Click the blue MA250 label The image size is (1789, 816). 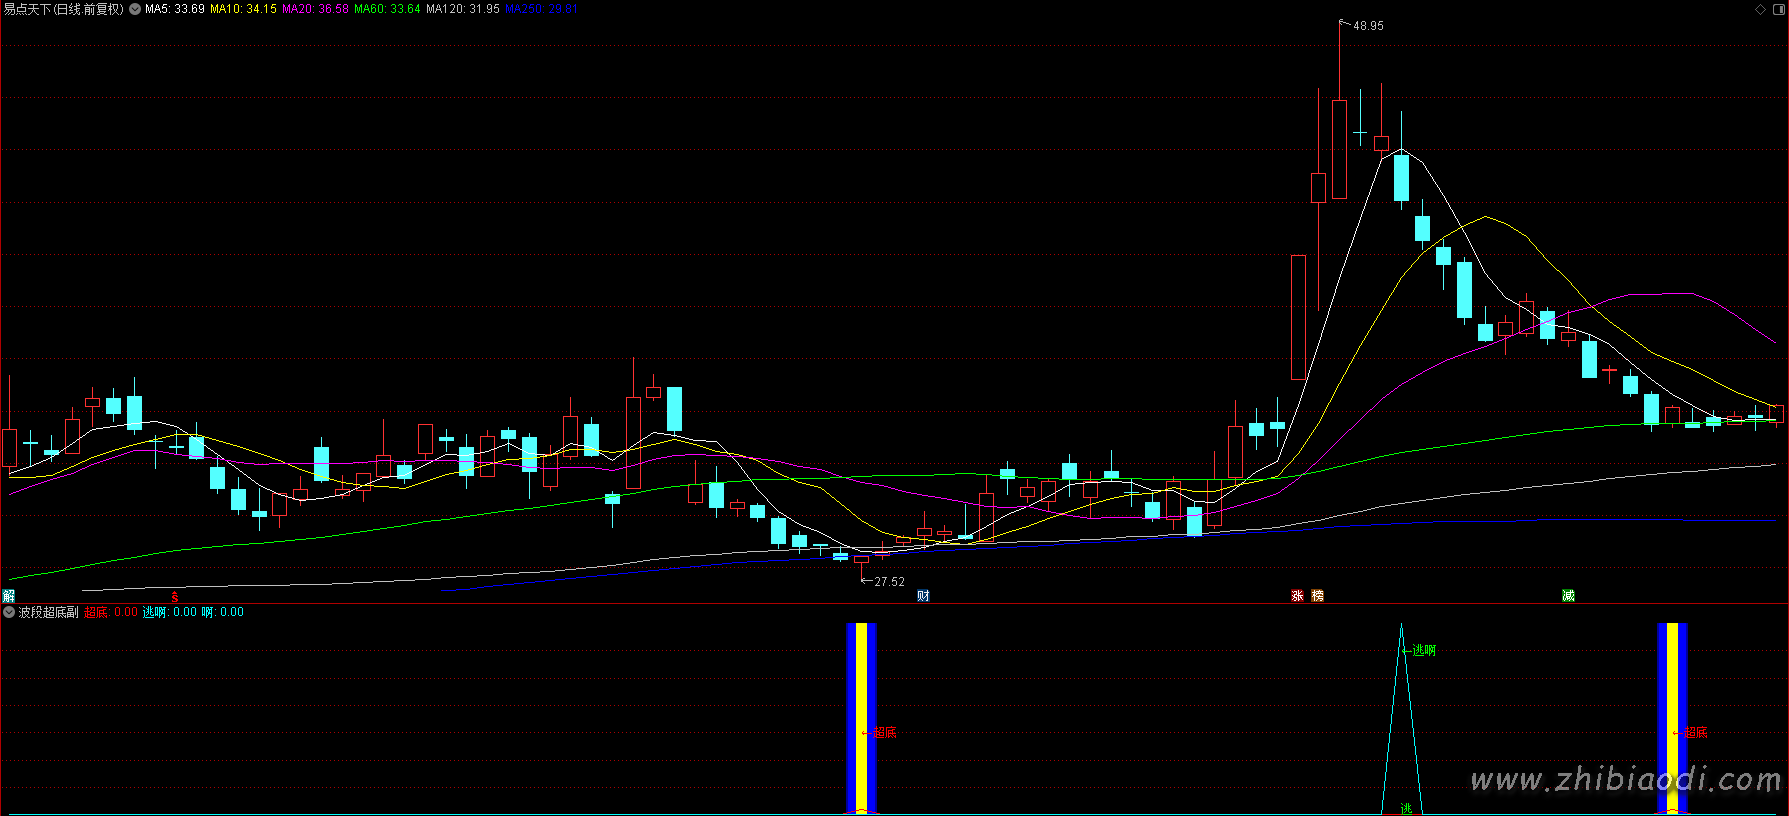539,9
